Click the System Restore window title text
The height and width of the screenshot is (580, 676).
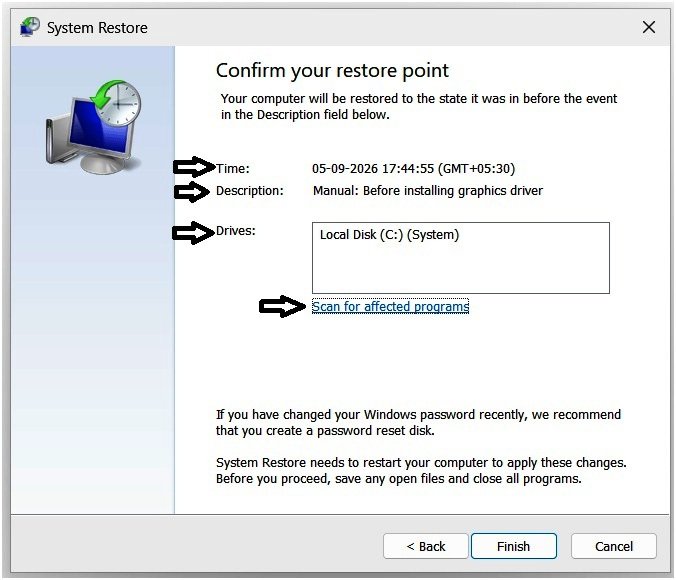click(97, 28)
